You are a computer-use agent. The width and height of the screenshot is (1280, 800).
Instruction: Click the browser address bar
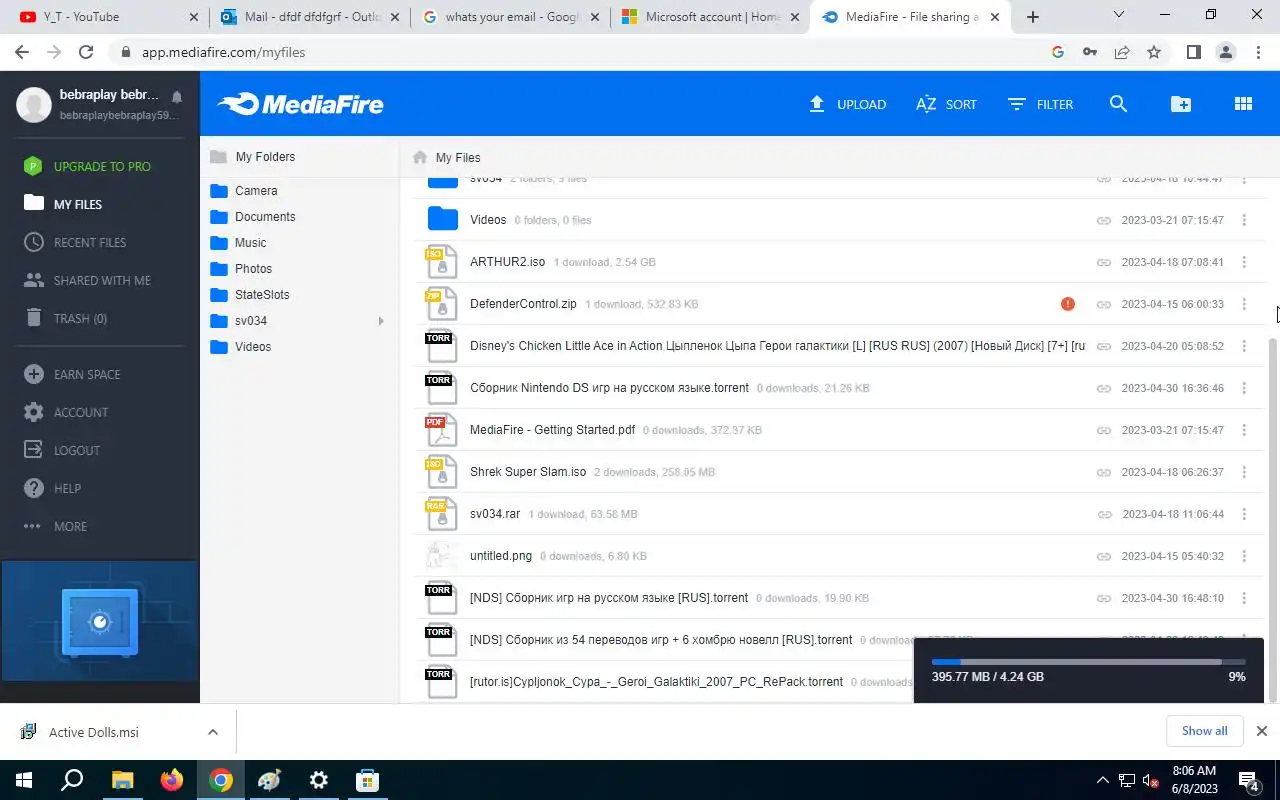[x=580, y=52]
